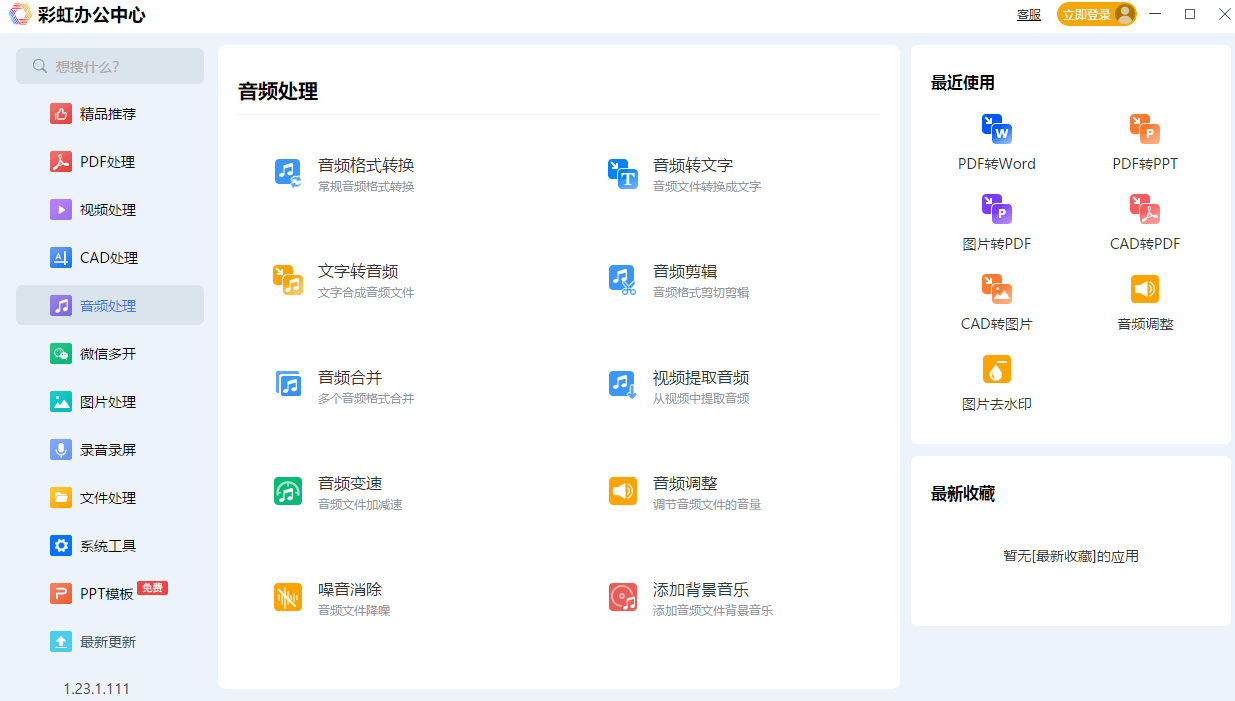The width and height of the screenshot is (1235, 701).
Task: Select the 微信多开 sidebar entry
Action: (x=110, y=353)
